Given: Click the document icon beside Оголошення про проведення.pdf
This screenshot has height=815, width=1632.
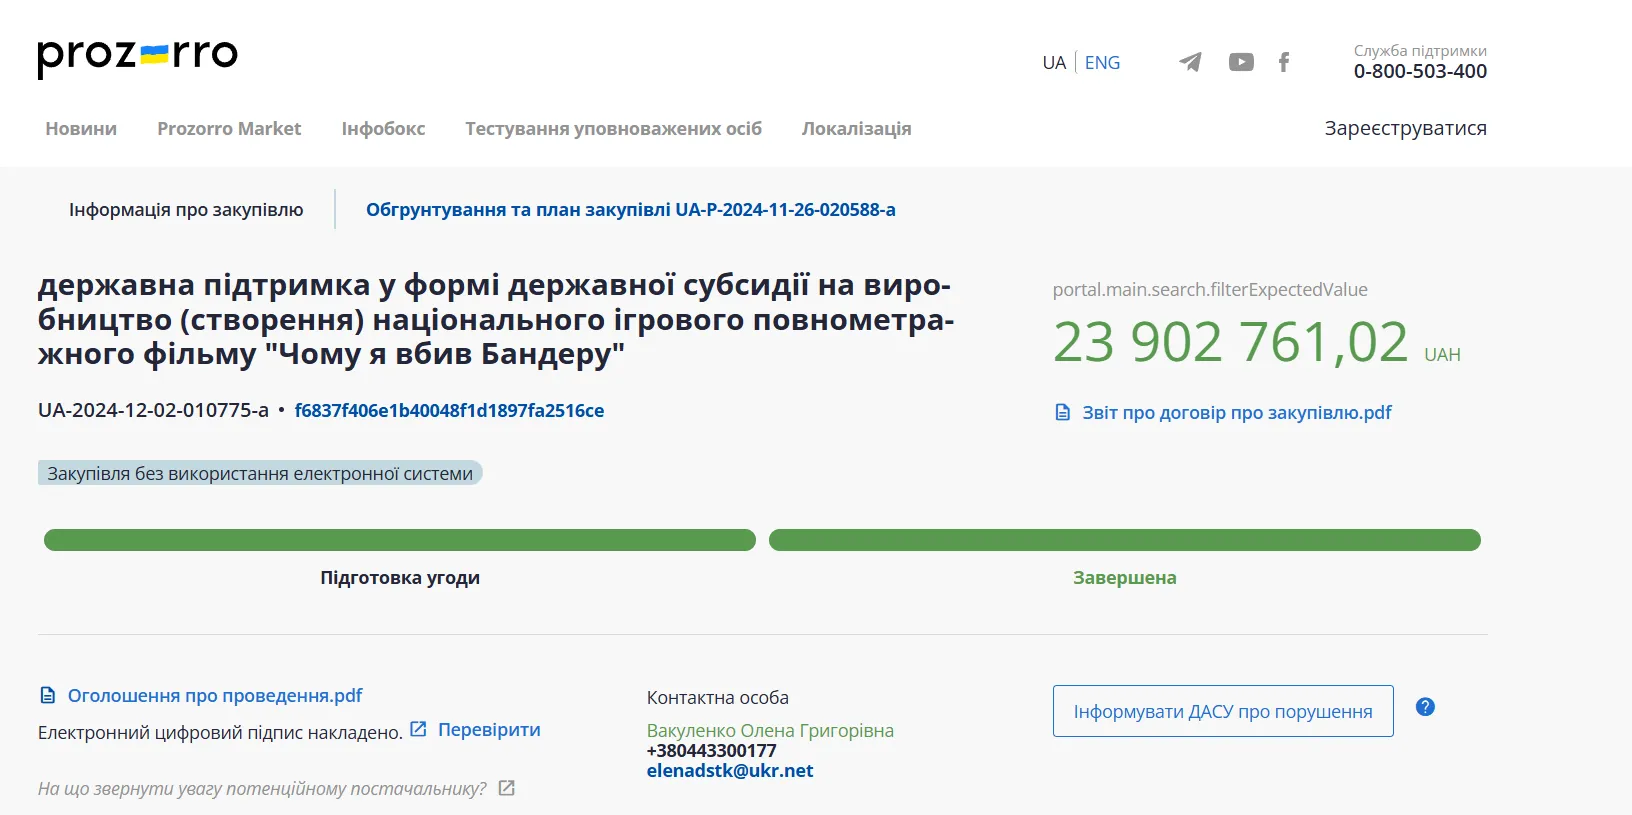Looking at the screenshot, I should point(47,695).
